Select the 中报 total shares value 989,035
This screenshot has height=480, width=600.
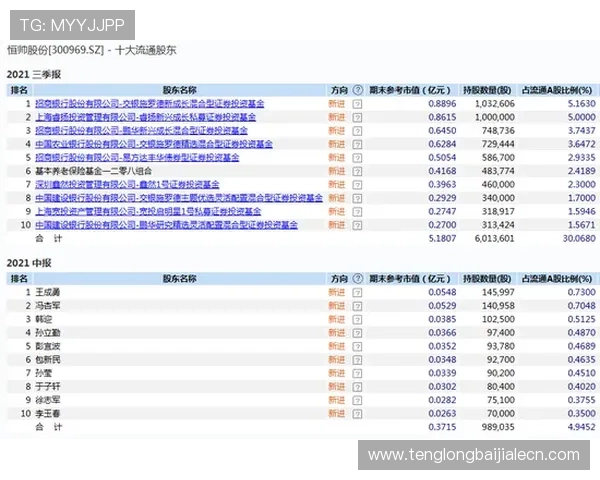[x=498, y=427]
